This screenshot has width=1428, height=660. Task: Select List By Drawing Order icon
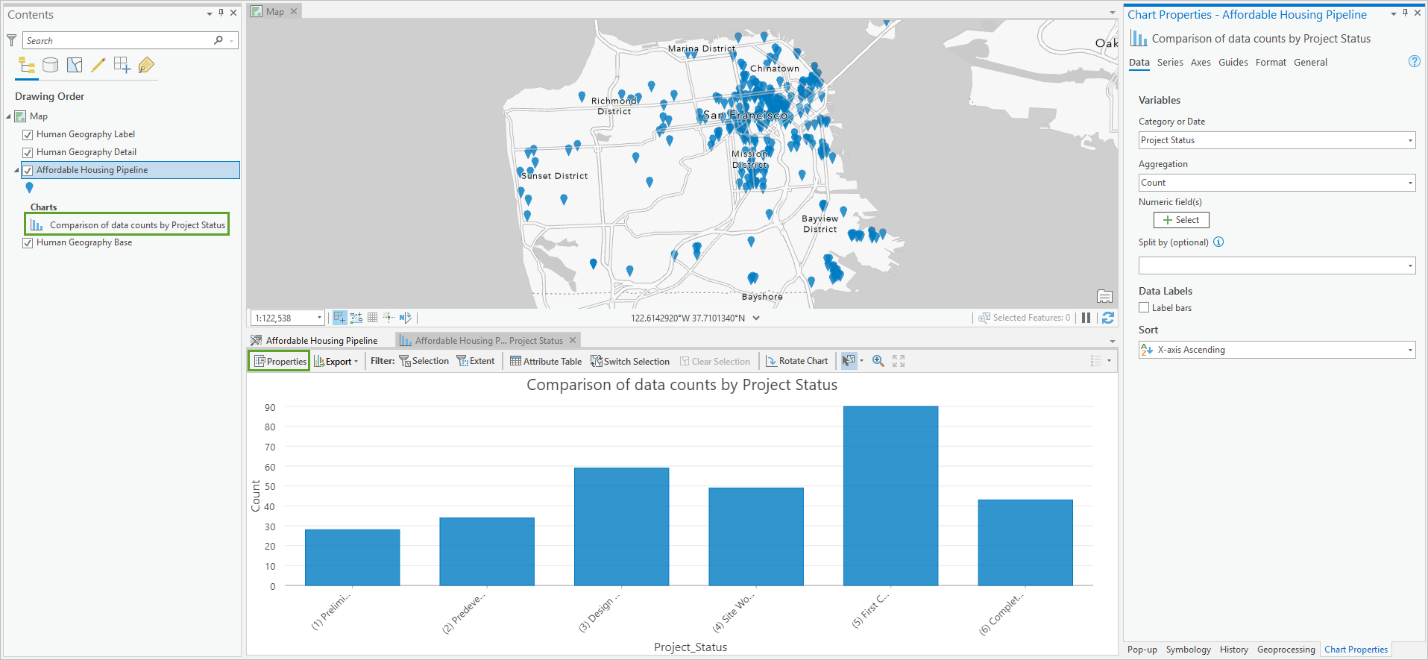point(27,65)
